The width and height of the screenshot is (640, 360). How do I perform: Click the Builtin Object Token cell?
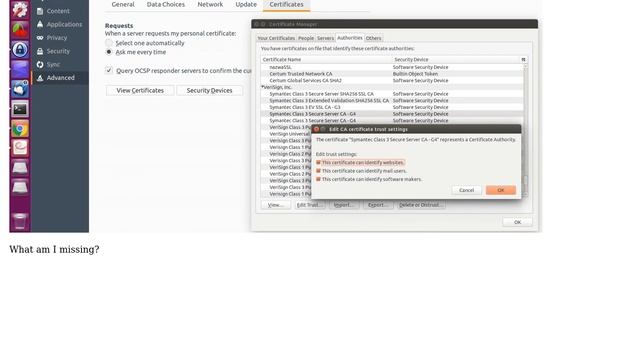(415, 74)
